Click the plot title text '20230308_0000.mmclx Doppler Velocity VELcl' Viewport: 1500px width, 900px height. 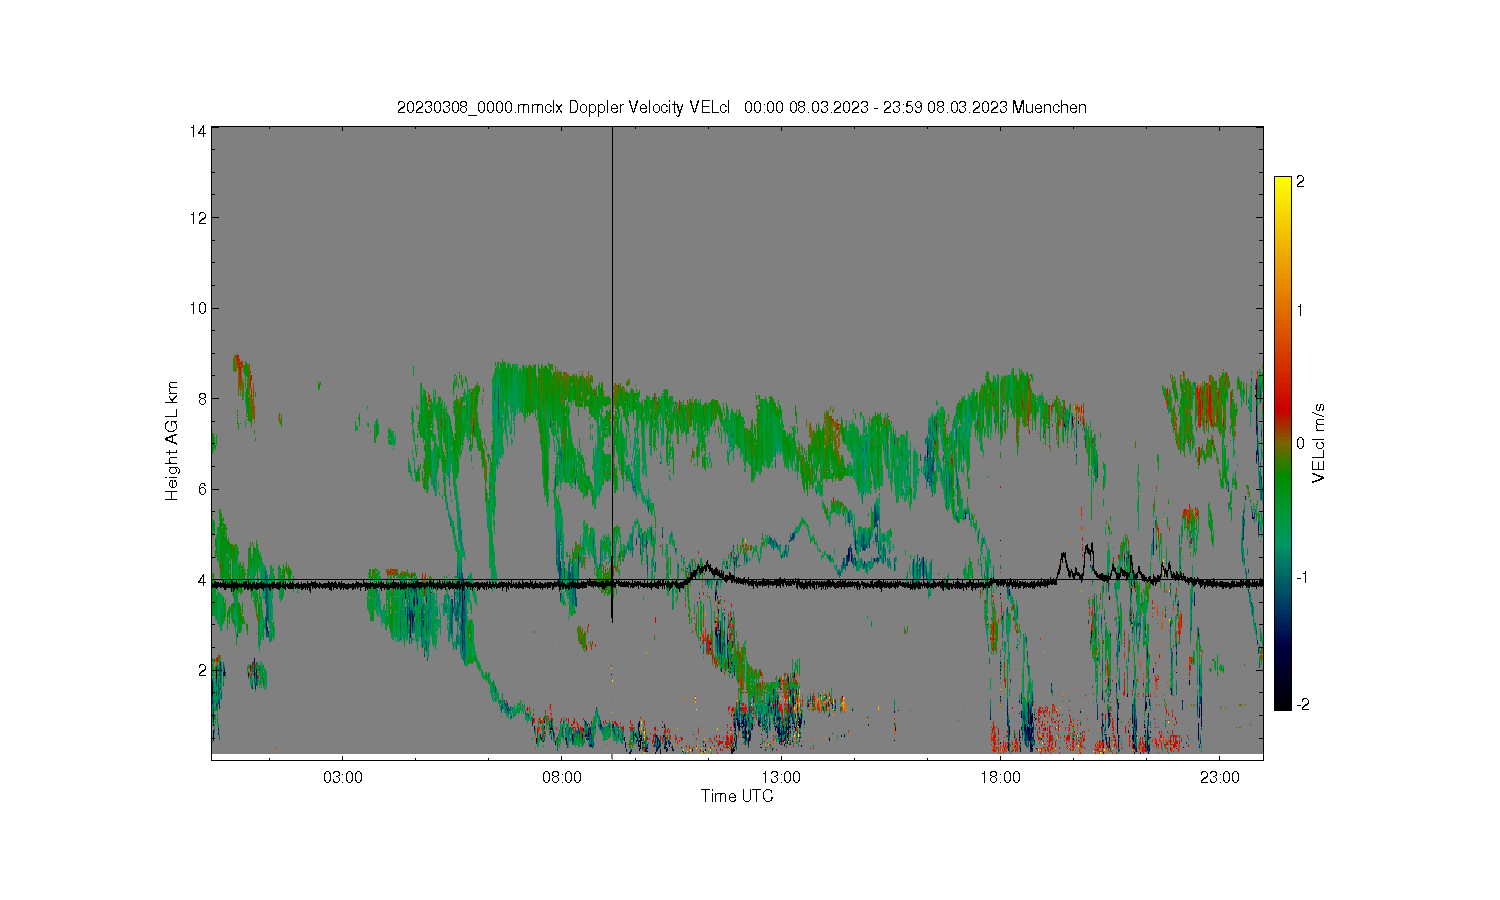point(564,107)
